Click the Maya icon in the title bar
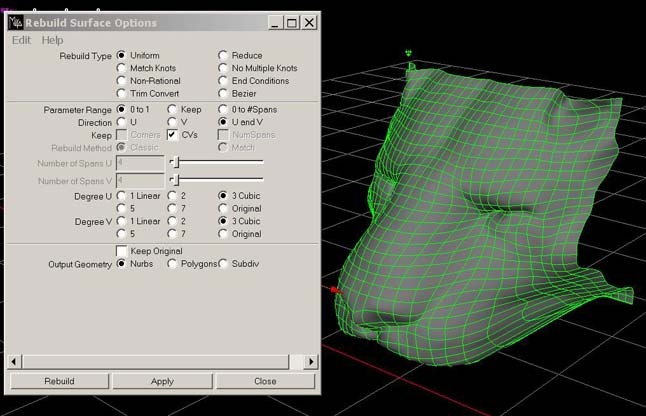Viewport: 646px width, 416px height. [x=16, y=22]
